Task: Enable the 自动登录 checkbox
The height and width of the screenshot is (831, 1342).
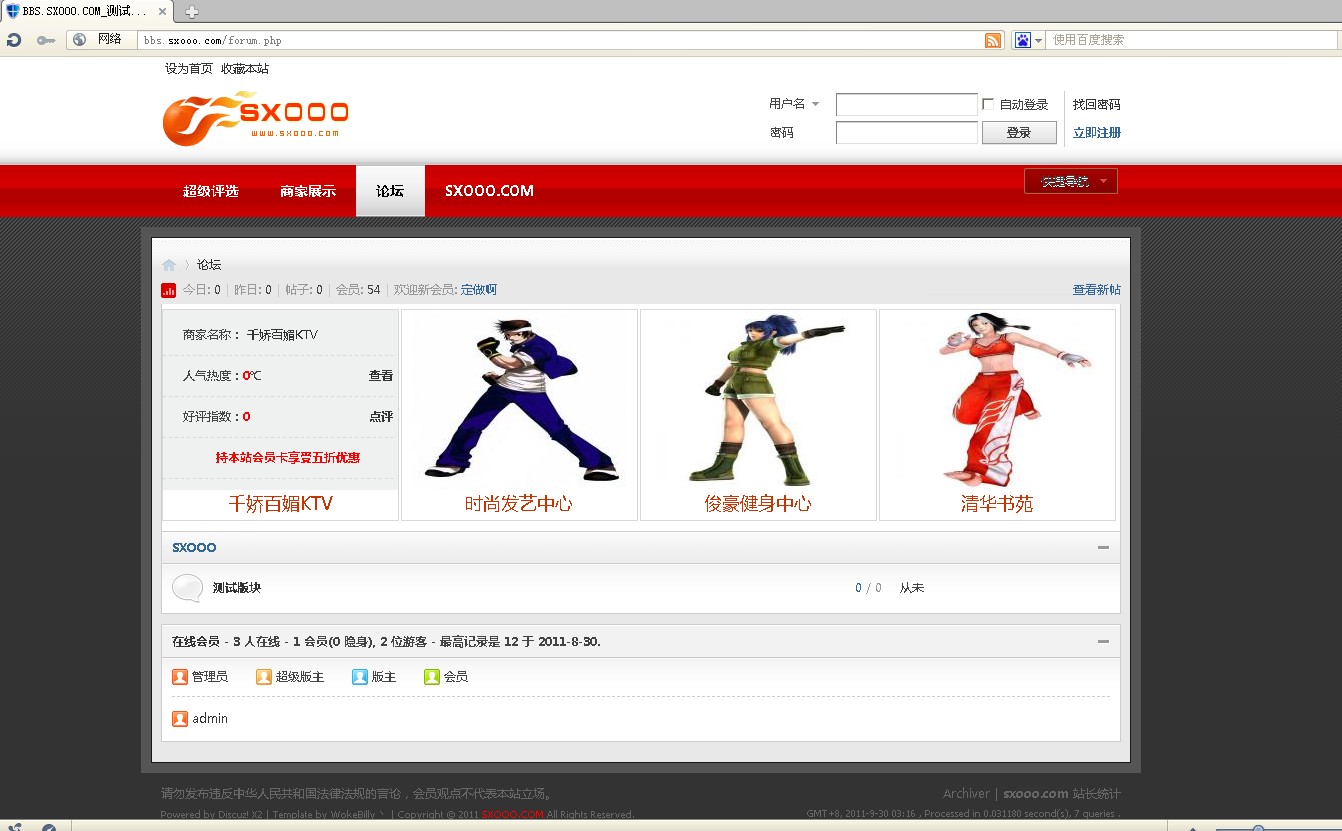Action: pos(988,104)
